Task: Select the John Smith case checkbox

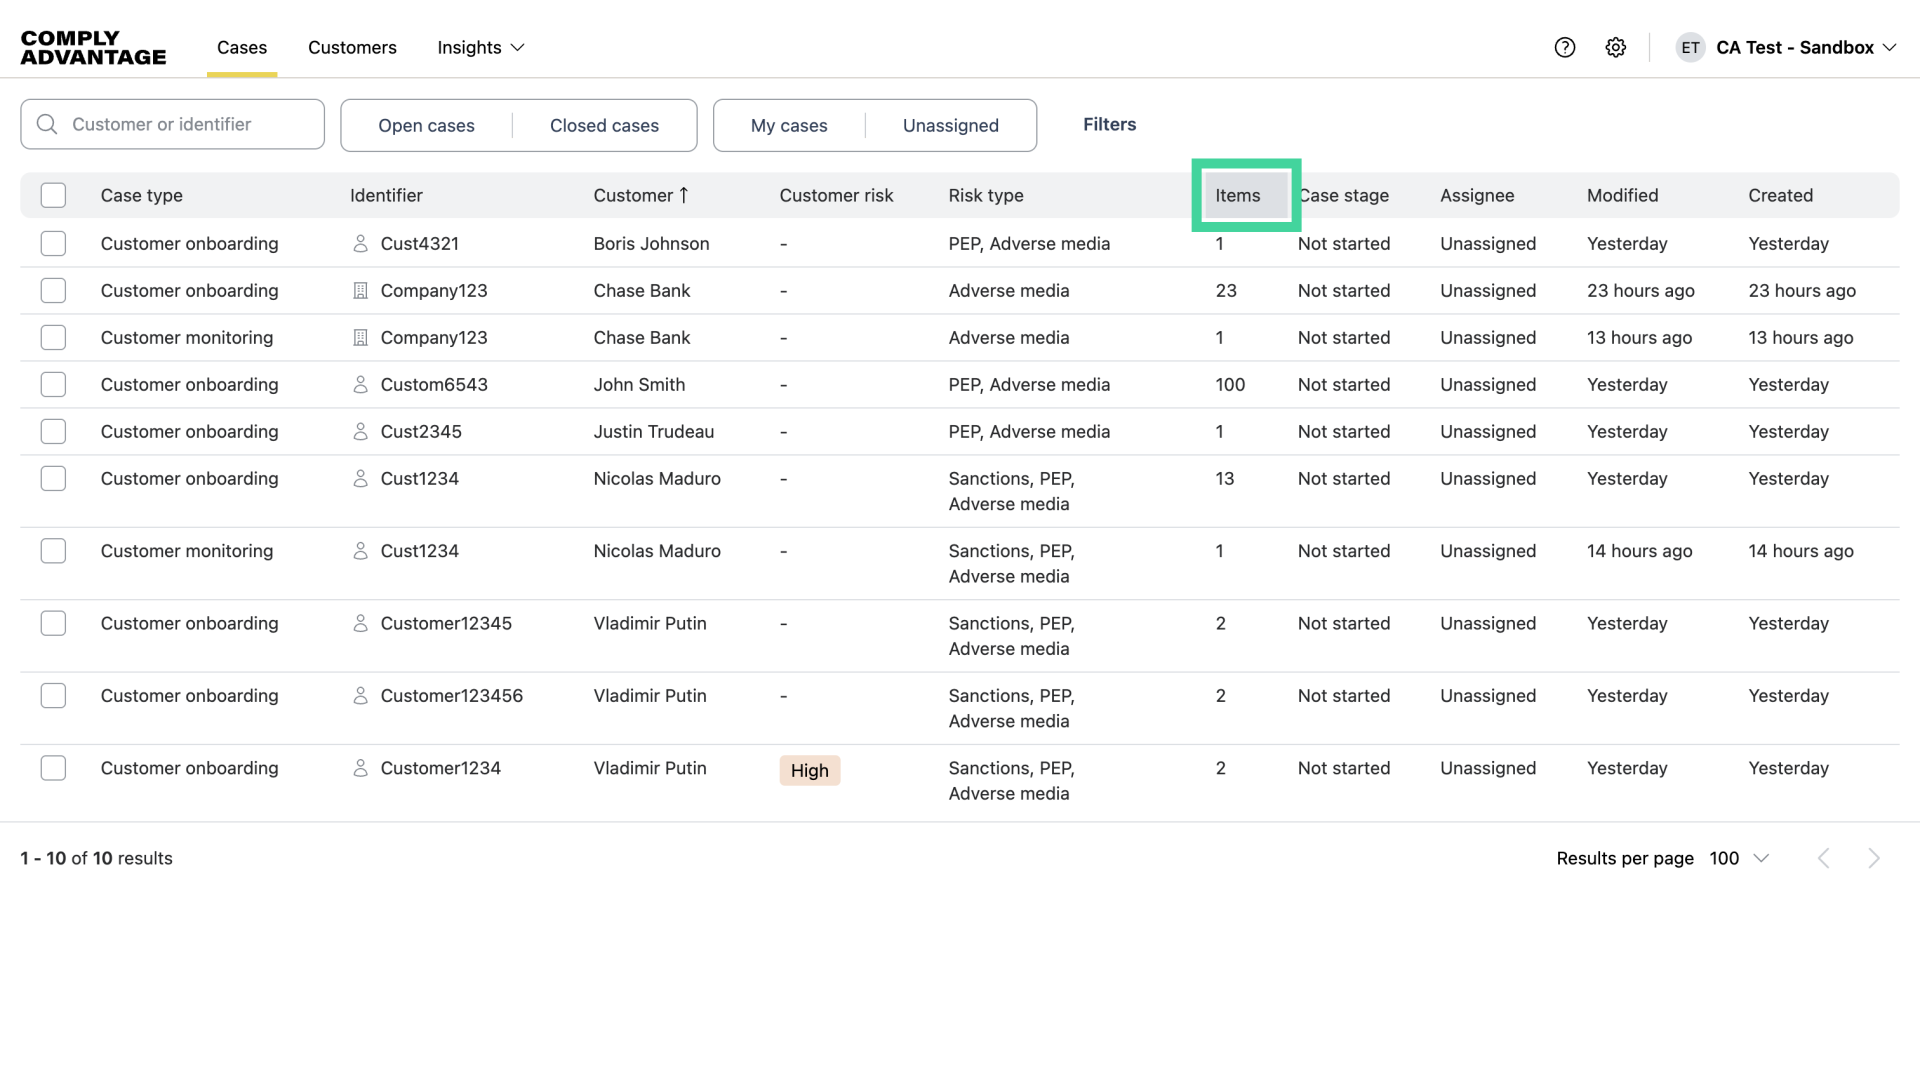Action: coord(53,385)
